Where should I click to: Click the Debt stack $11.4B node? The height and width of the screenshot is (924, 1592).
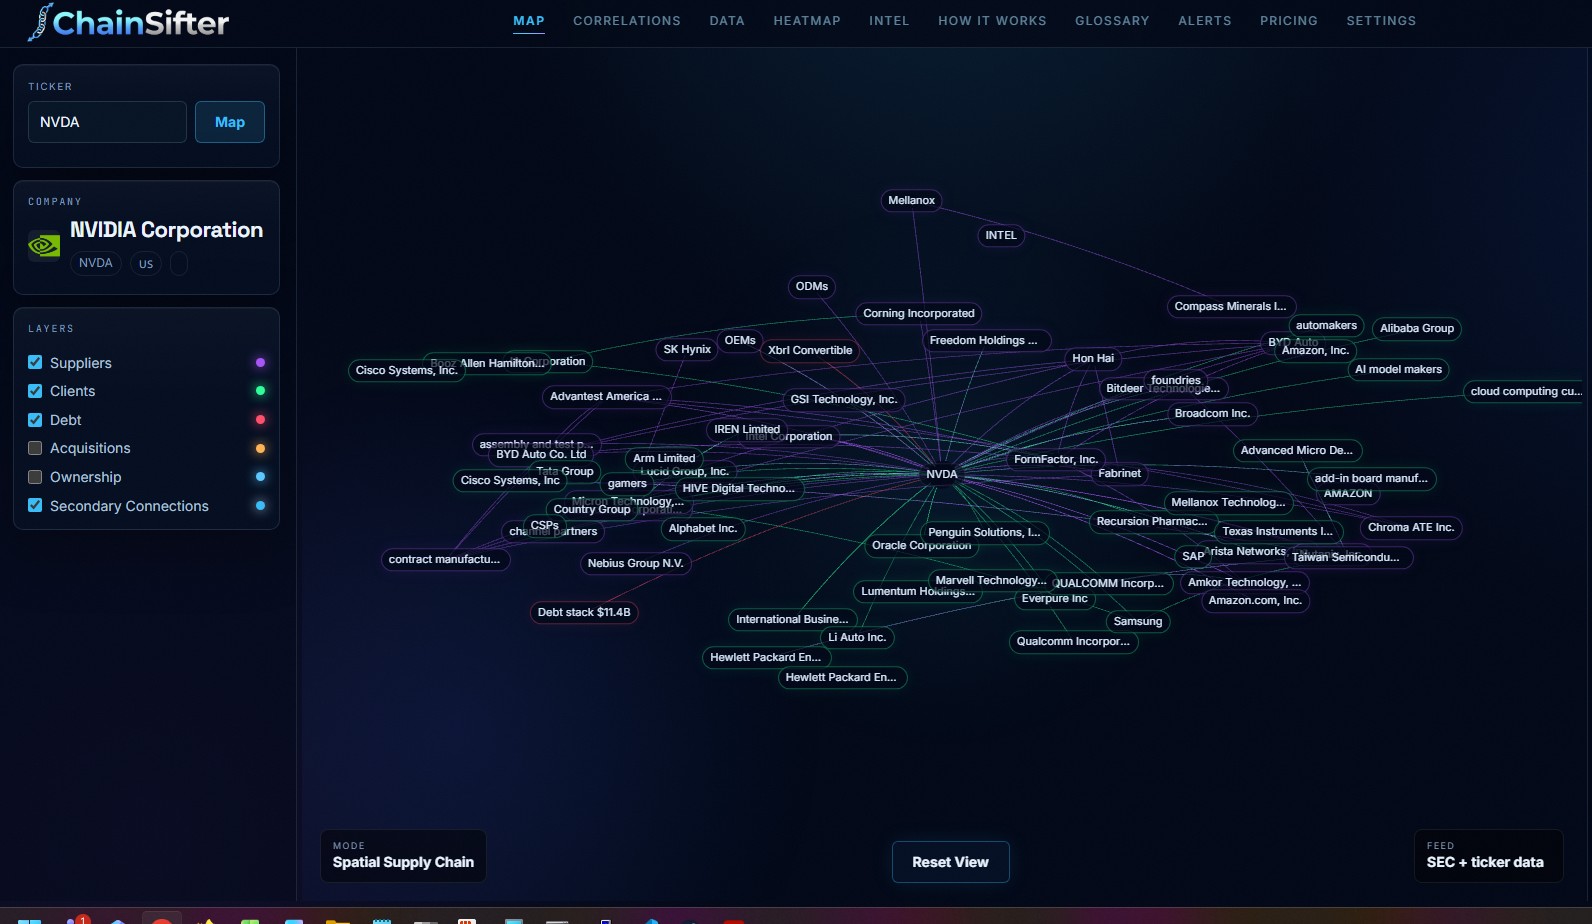[x=584, y=612]
